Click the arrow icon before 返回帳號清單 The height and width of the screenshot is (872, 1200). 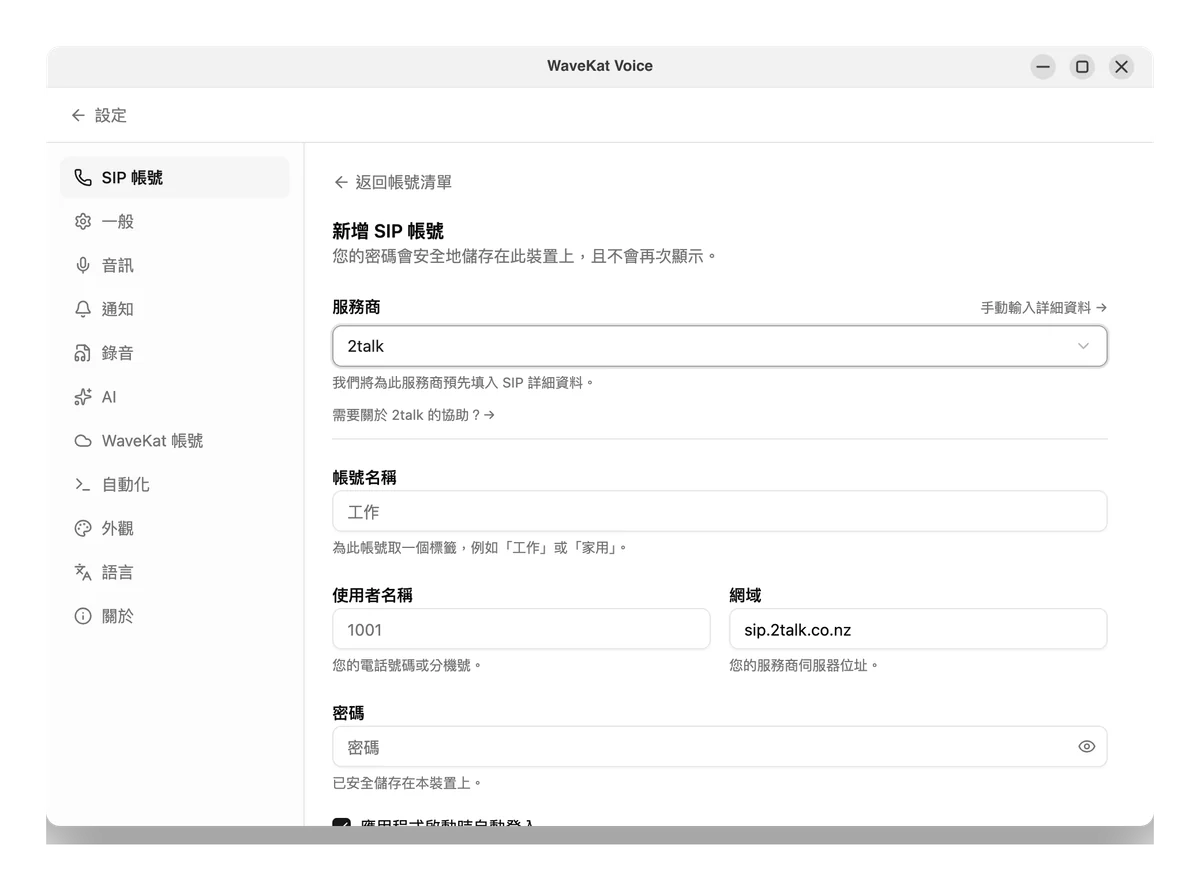coord(341,182)
